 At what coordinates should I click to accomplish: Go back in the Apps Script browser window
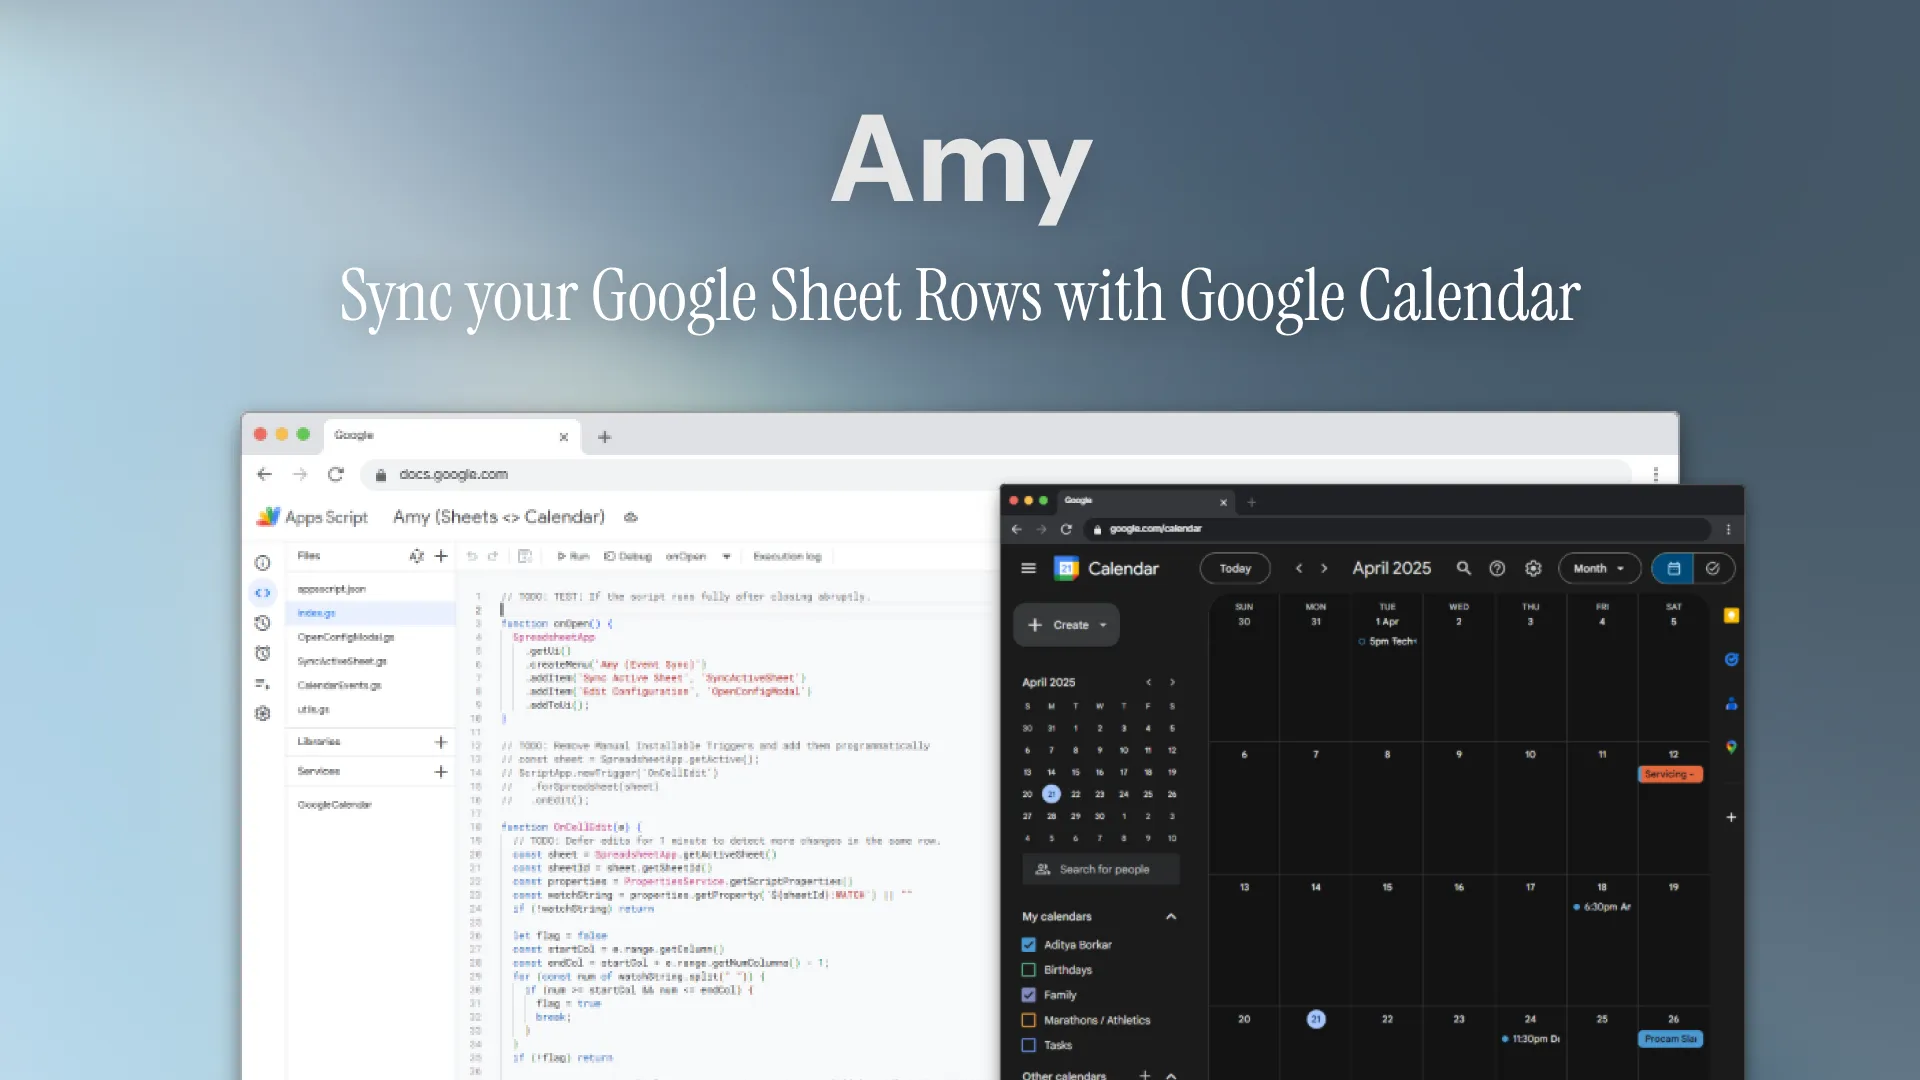(264, 474)
